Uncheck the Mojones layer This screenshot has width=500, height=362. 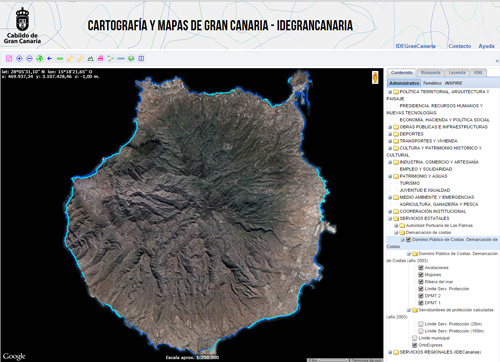coord(421,275)
